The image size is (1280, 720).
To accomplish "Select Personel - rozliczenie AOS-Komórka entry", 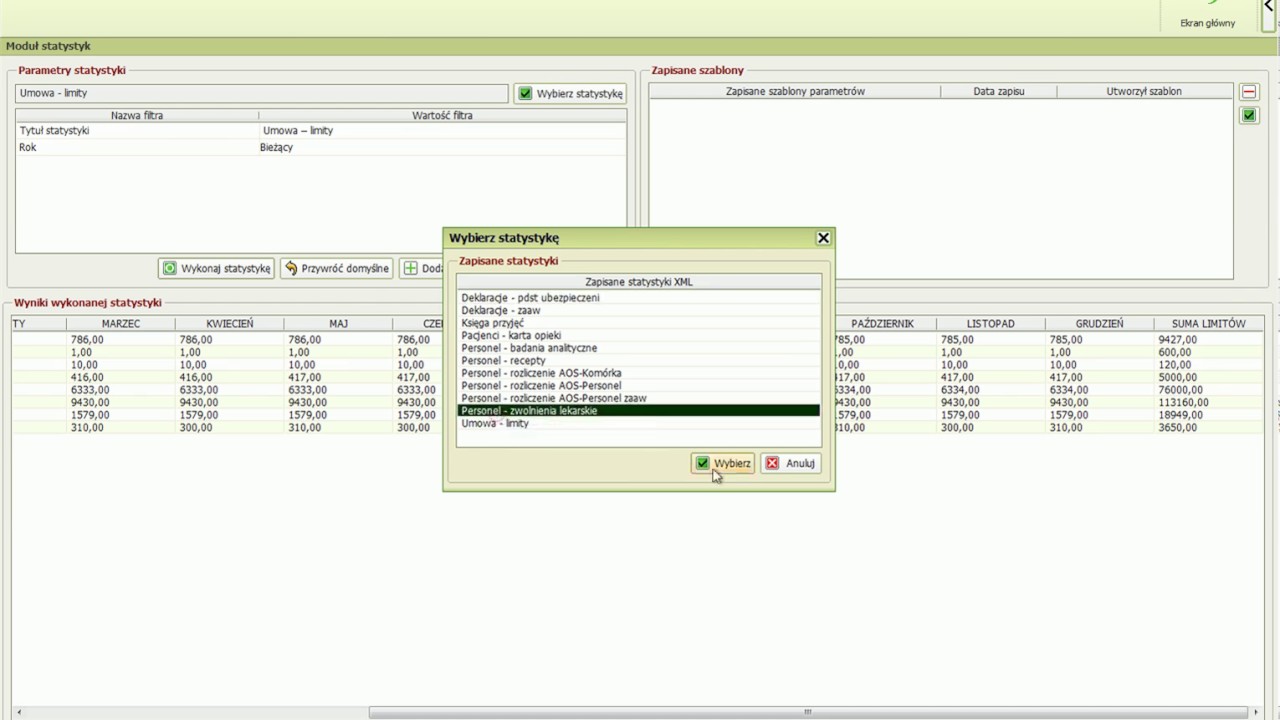I will (x=638, y=373).
